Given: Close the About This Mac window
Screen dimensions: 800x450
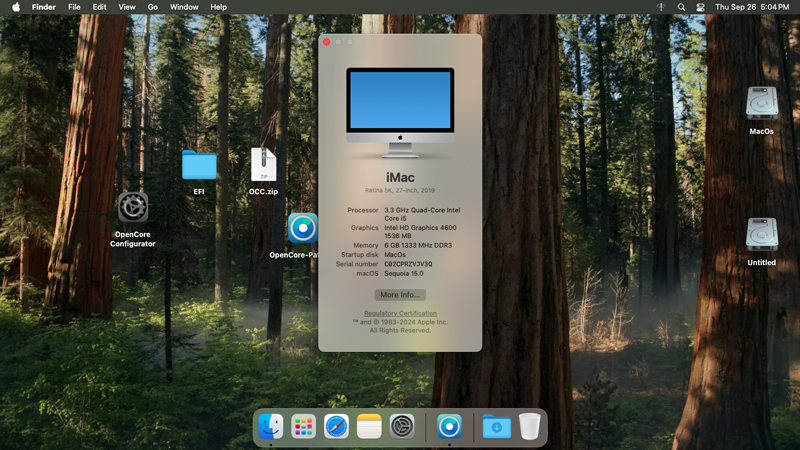Looking at the screenshot, I should [x=327, y=42].
